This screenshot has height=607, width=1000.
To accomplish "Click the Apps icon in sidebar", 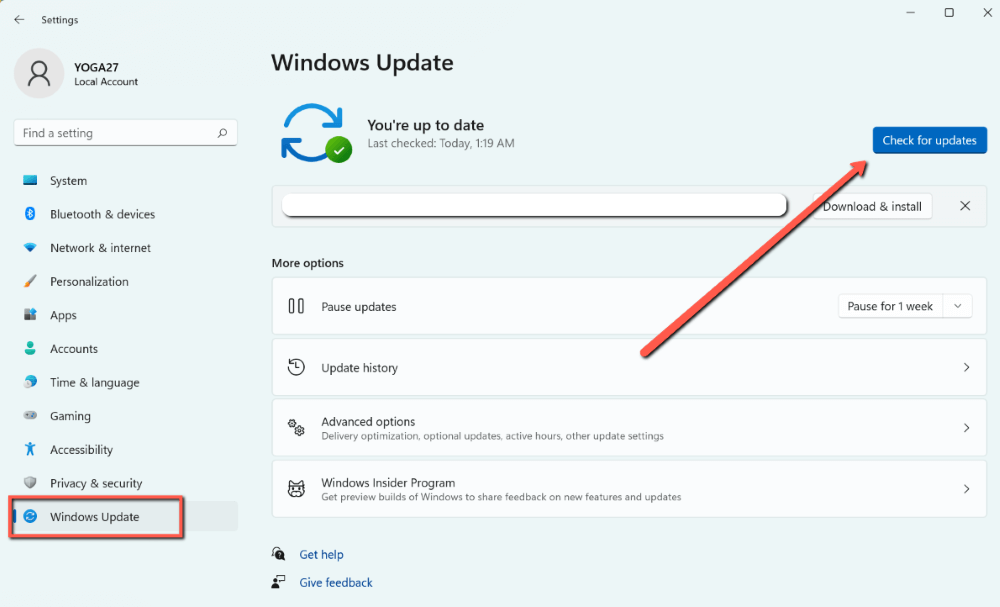I will click(30, 314).
